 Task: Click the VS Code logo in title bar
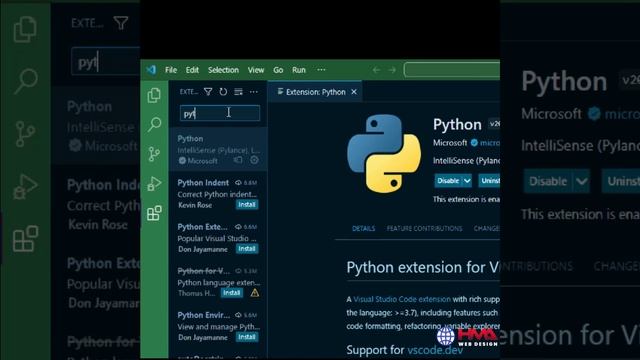click(x=151, y=70)
